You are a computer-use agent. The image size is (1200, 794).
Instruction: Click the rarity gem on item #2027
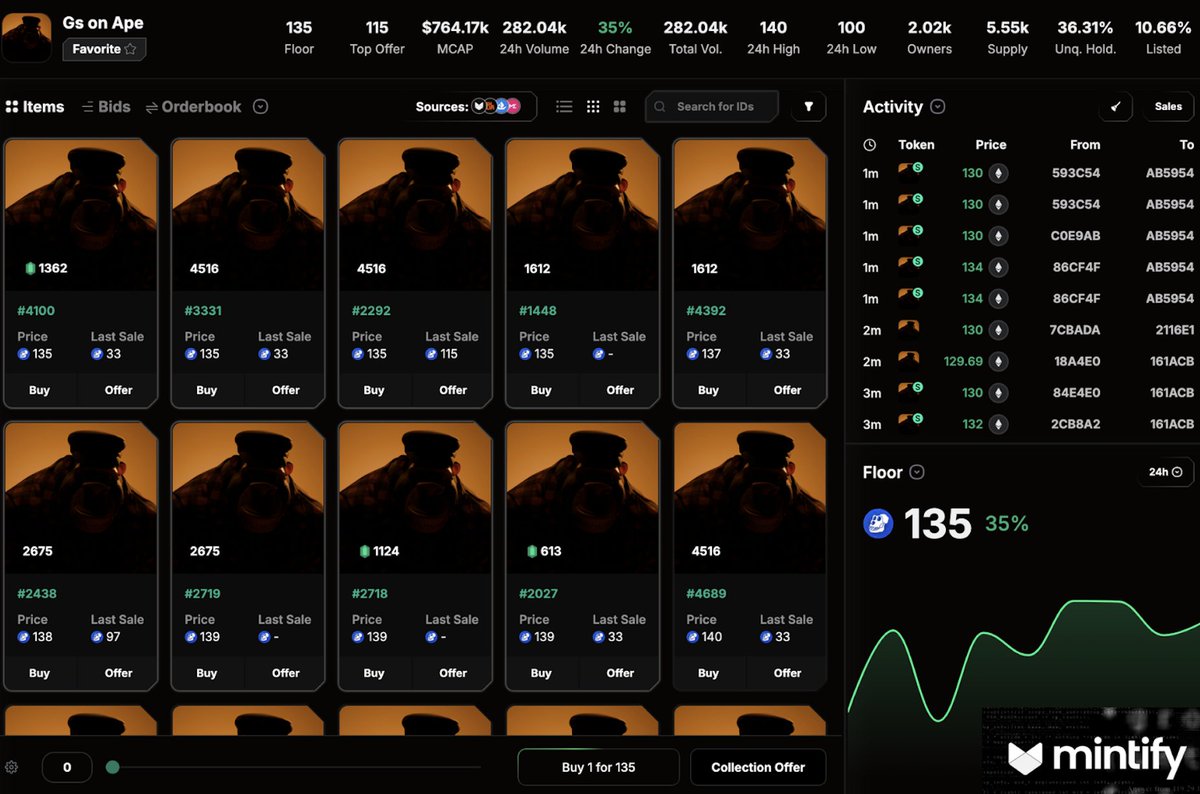coord(532,551)
